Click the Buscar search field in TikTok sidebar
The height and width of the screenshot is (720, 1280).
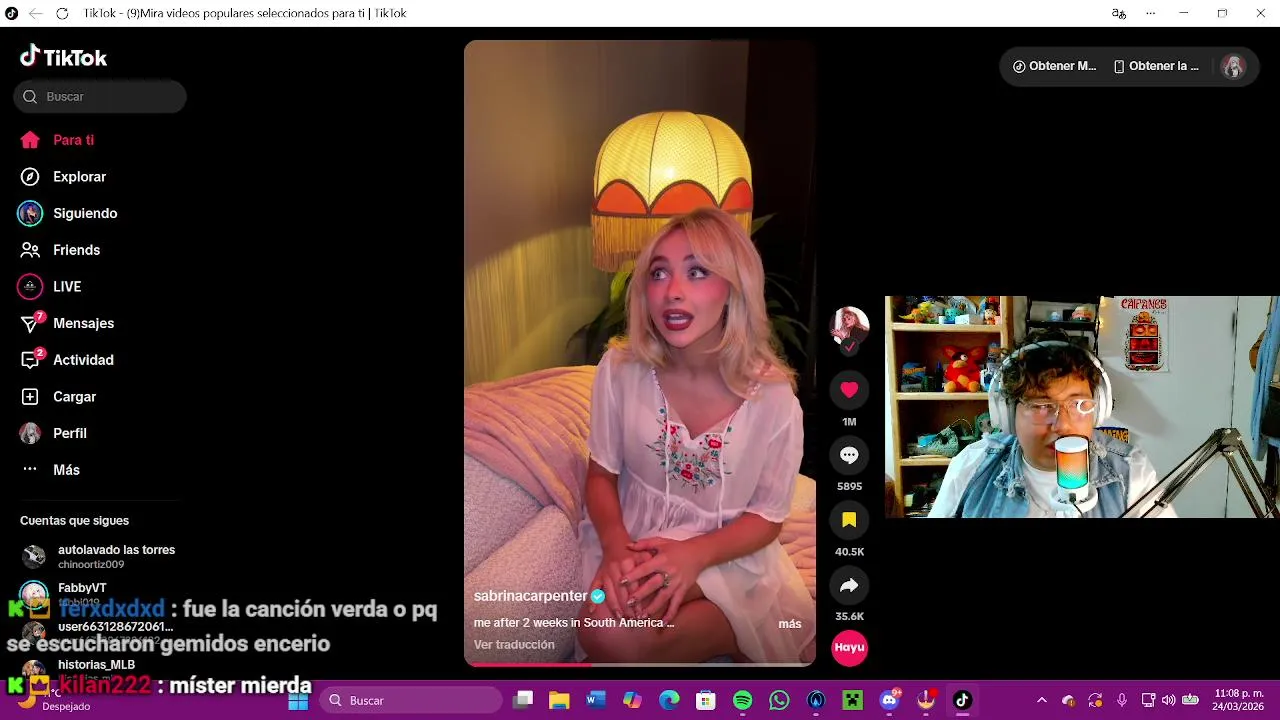pyautogui.click(x=100, y=97)
